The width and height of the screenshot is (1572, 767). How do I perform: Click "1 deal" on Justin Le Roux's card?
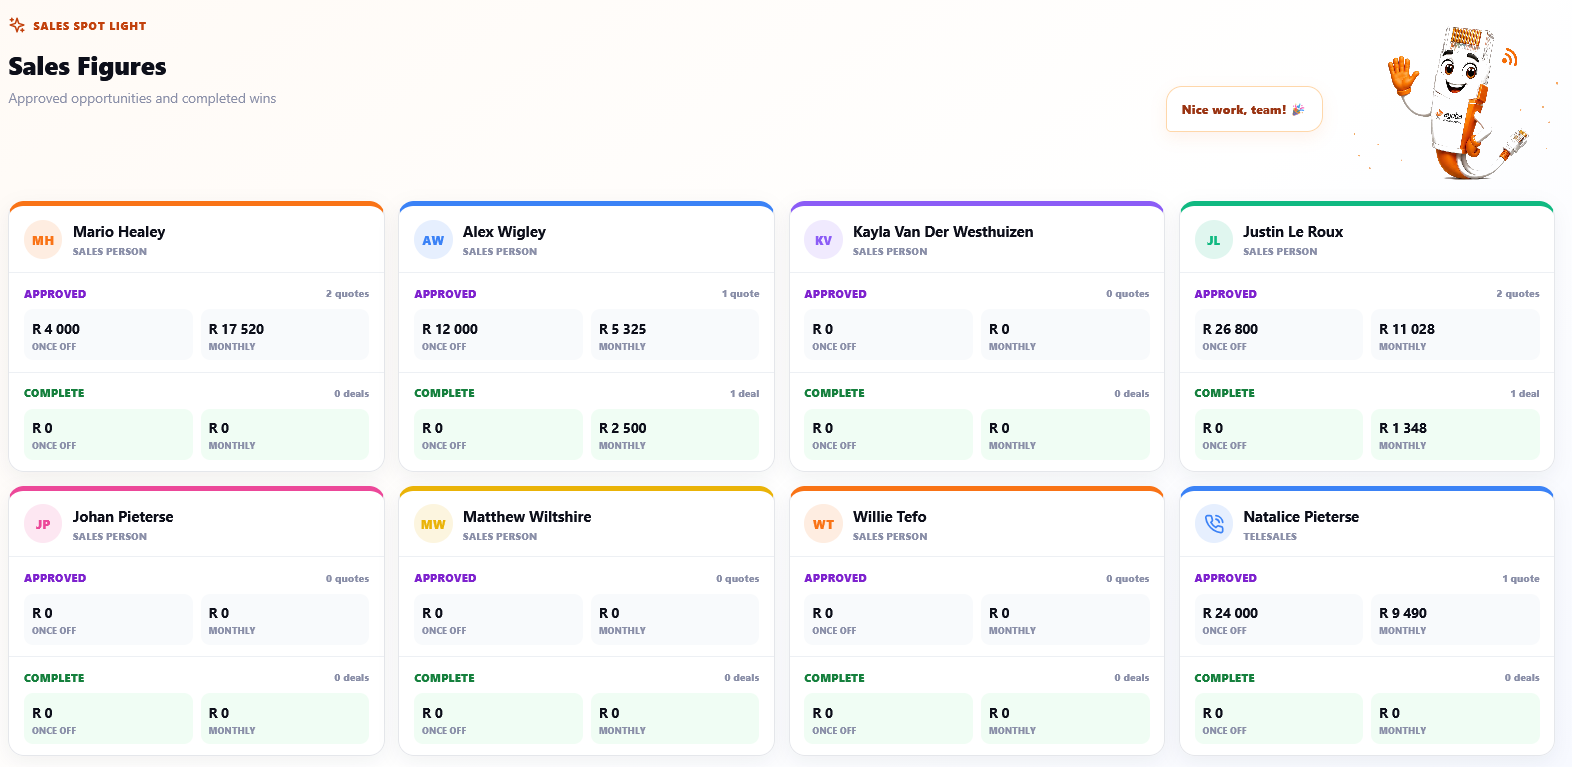[1525, 394]
